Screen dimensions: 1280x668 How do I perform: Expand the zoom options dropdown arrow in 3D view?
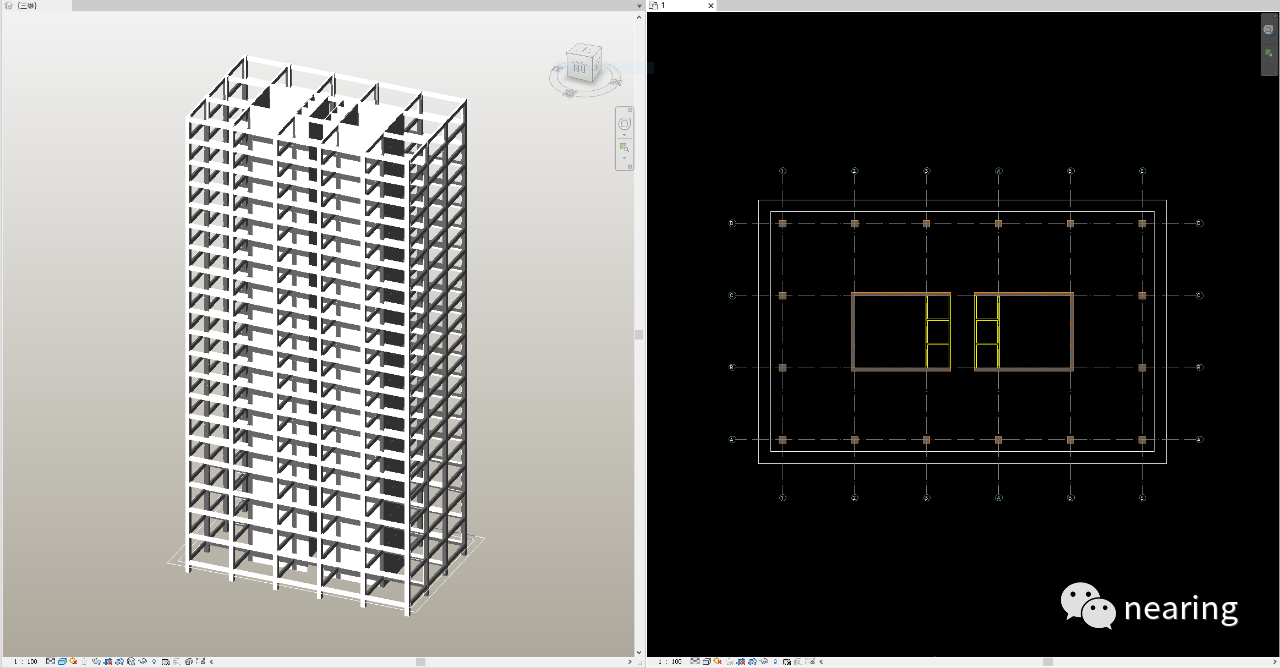tap(624, 158)
